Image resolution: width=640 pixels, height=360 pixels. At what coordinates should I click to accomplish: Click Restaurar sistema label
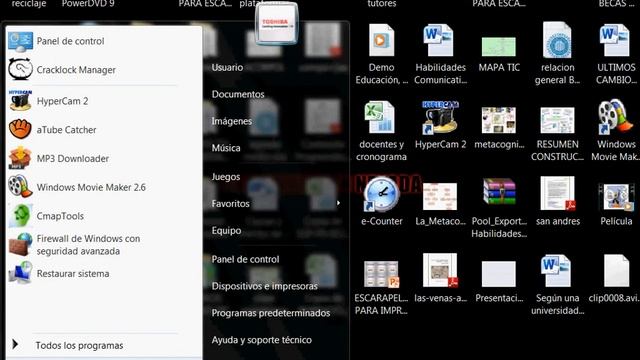pyautogui.click(x=73, y=273)
